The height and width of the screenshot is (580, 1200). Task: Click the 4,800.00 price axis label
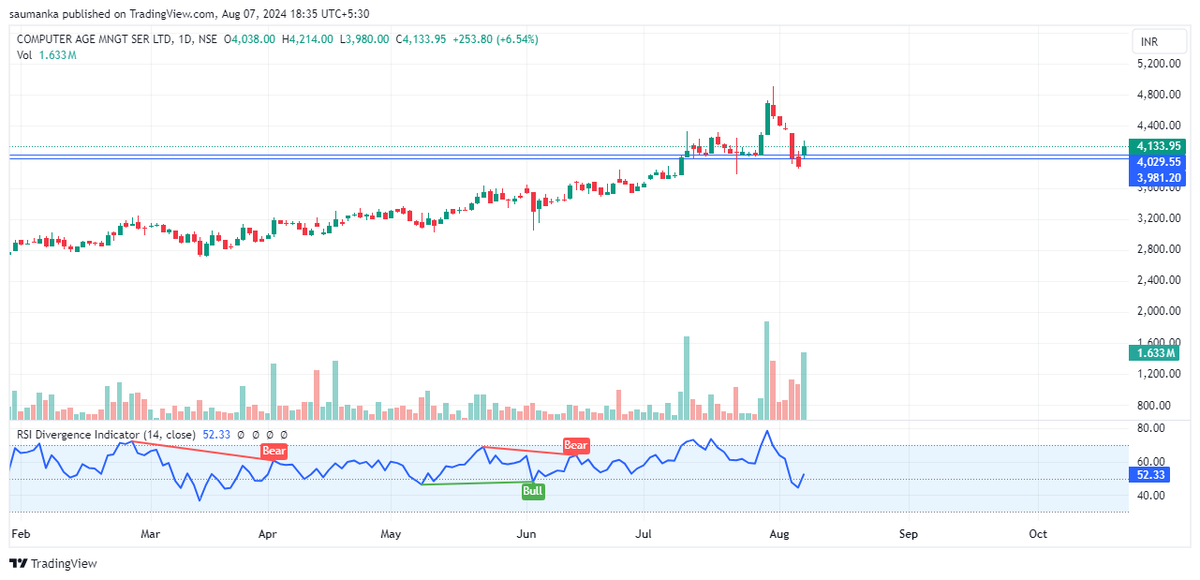1159,95
